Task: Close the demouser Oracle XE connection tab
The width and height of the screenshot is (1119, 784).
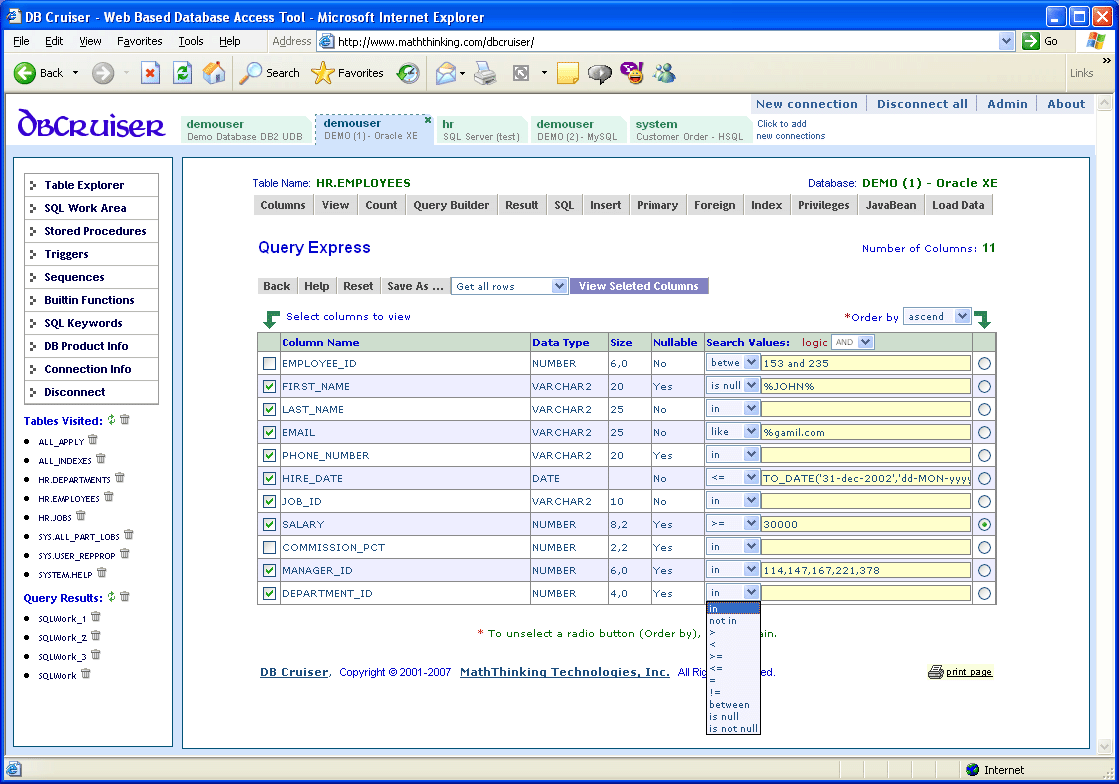Action: tap(427, 120)
